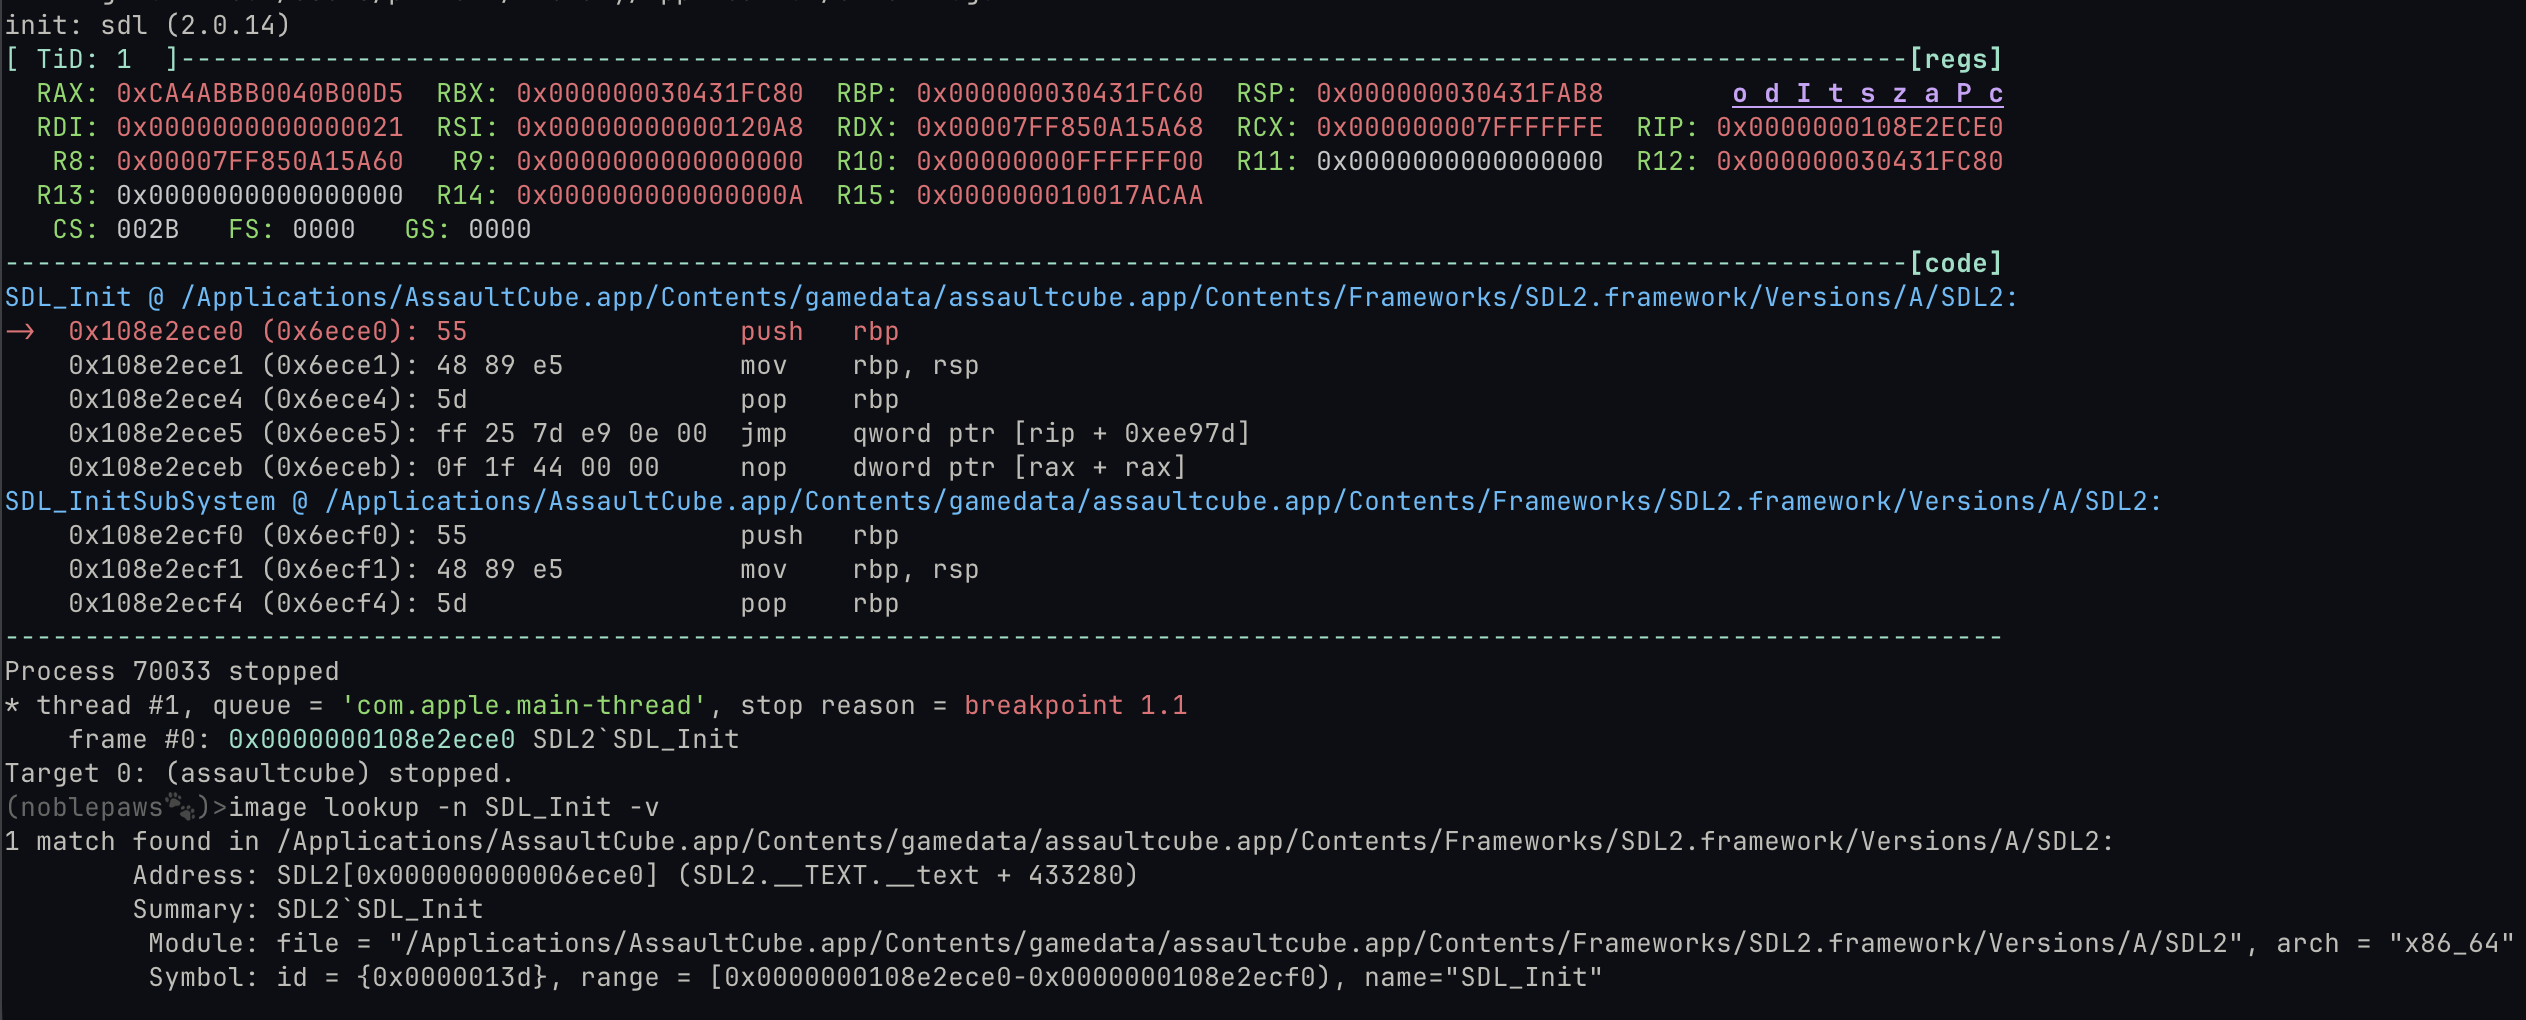Click the RSP register value
The width and height of the screenshot is (2526, 1020).
tap(1460, 94)
